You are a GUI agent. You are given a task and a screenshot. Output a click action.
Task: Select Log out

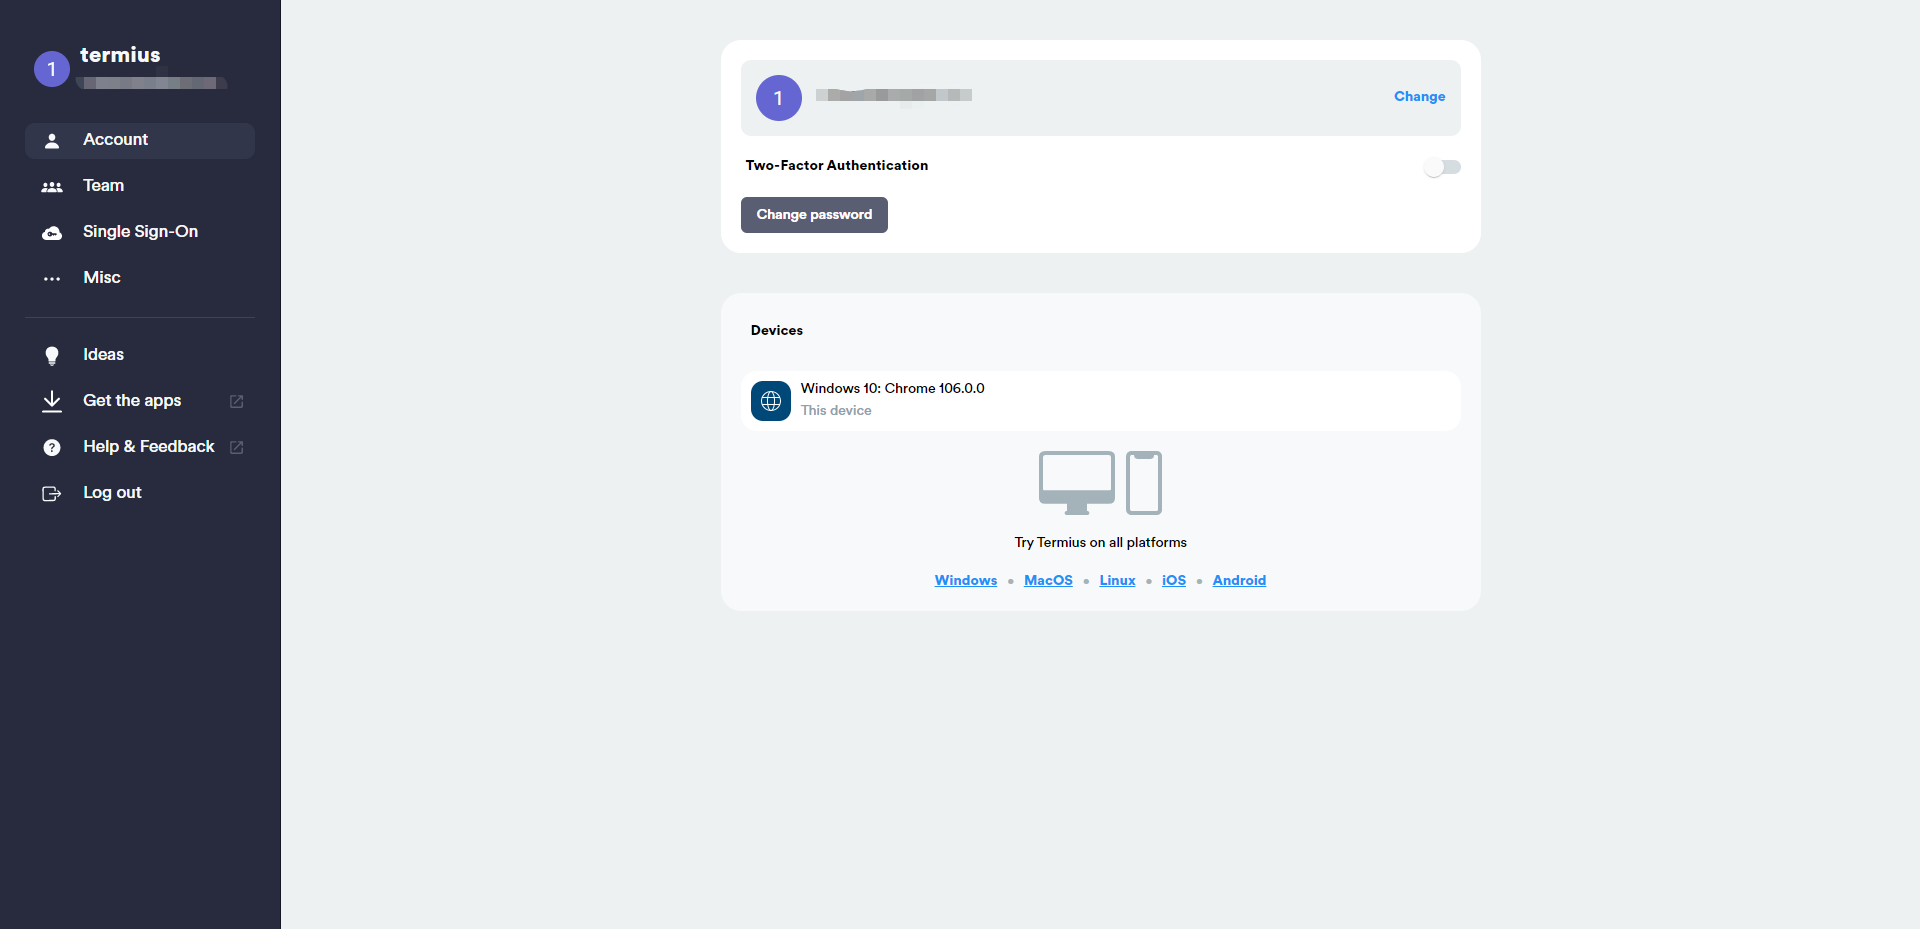click(x=140, y=494)
